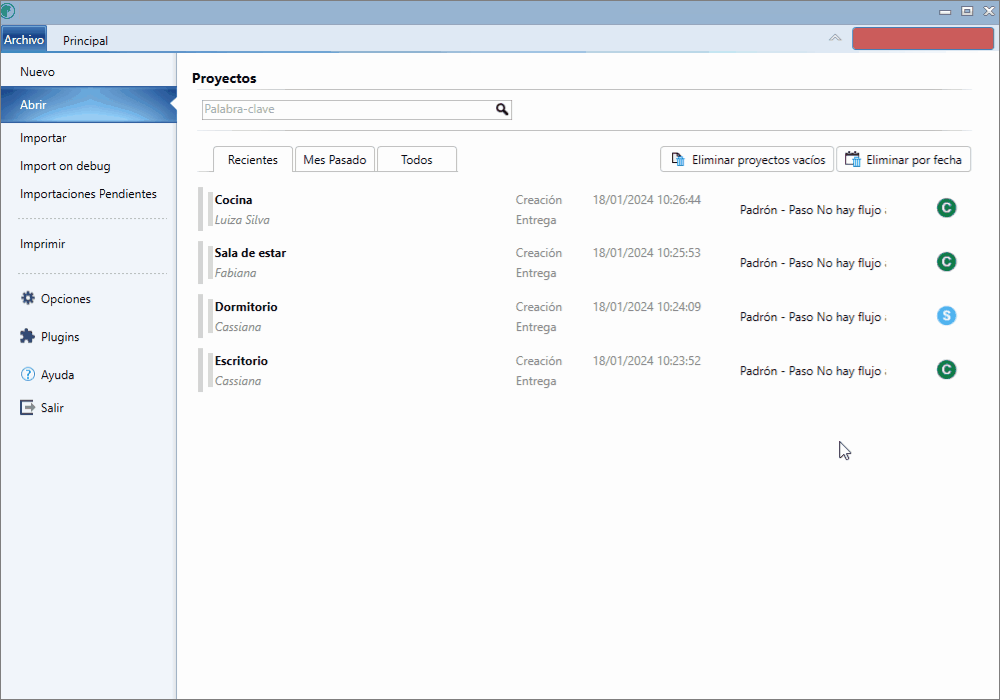Open the Cocina project entry
This screenshot has width=1000, height=700.
[x=234, y=200]
